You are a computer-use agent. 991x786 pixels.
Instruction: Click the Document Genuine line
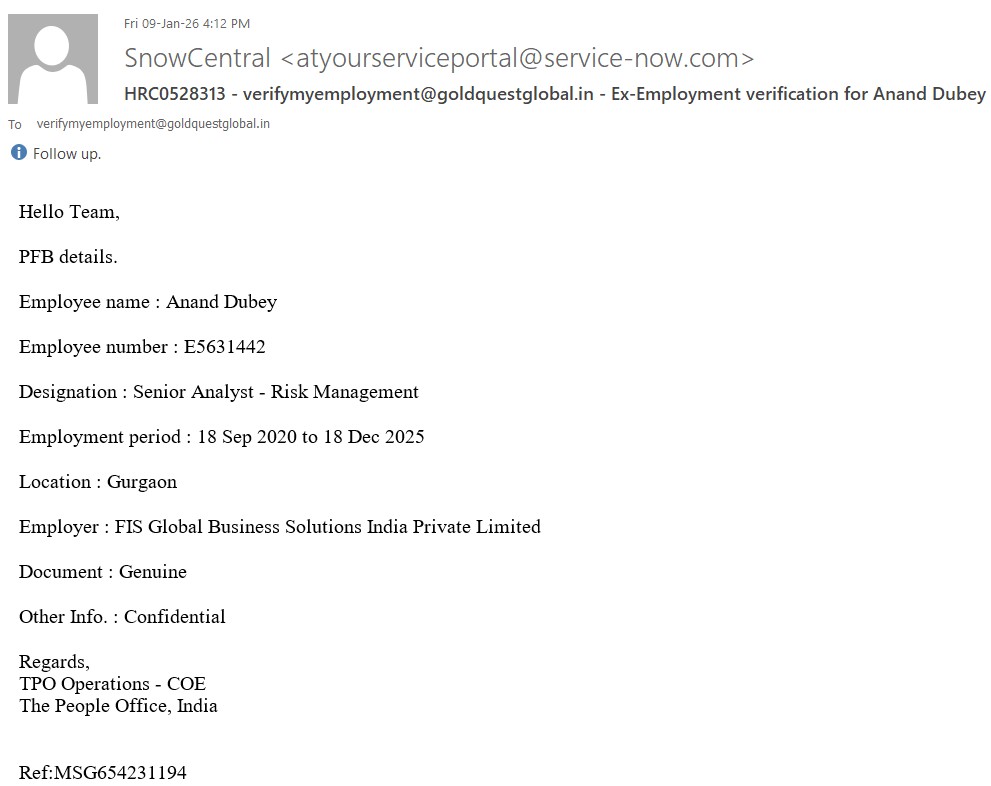(103, 572)
